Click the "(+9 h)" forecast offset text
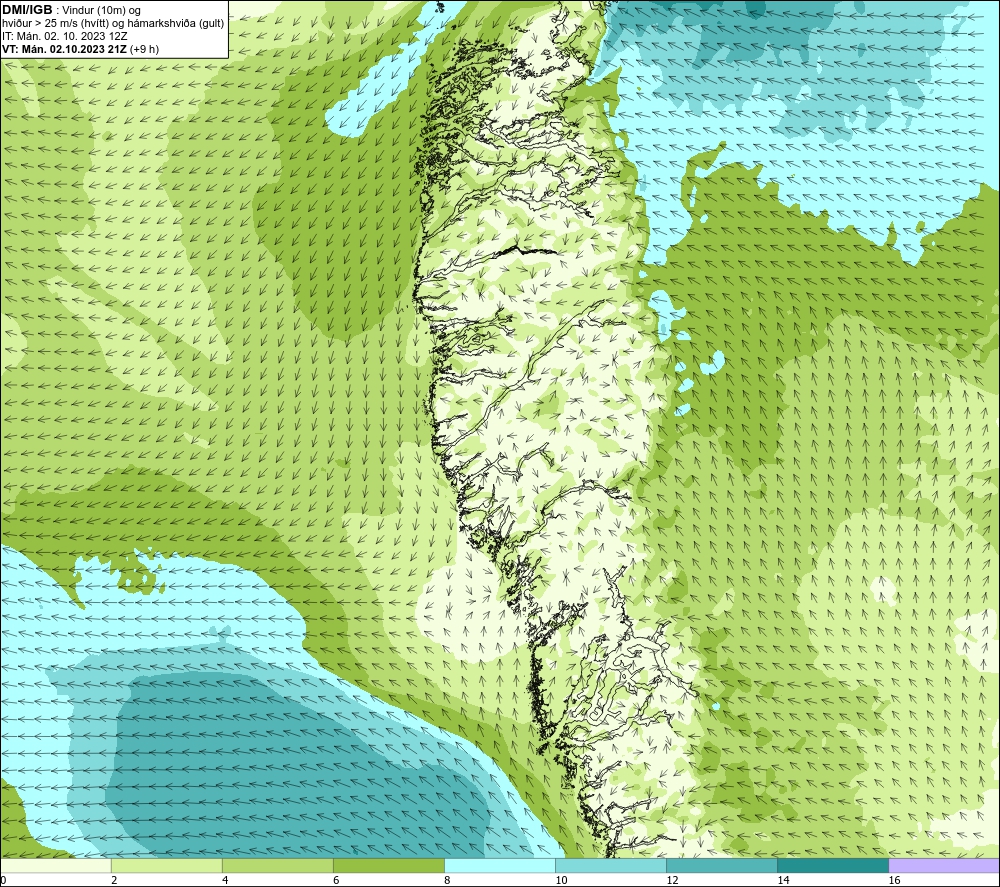Image resolution: width=1000 pixels, height=887 pixels. pos(144,49)
